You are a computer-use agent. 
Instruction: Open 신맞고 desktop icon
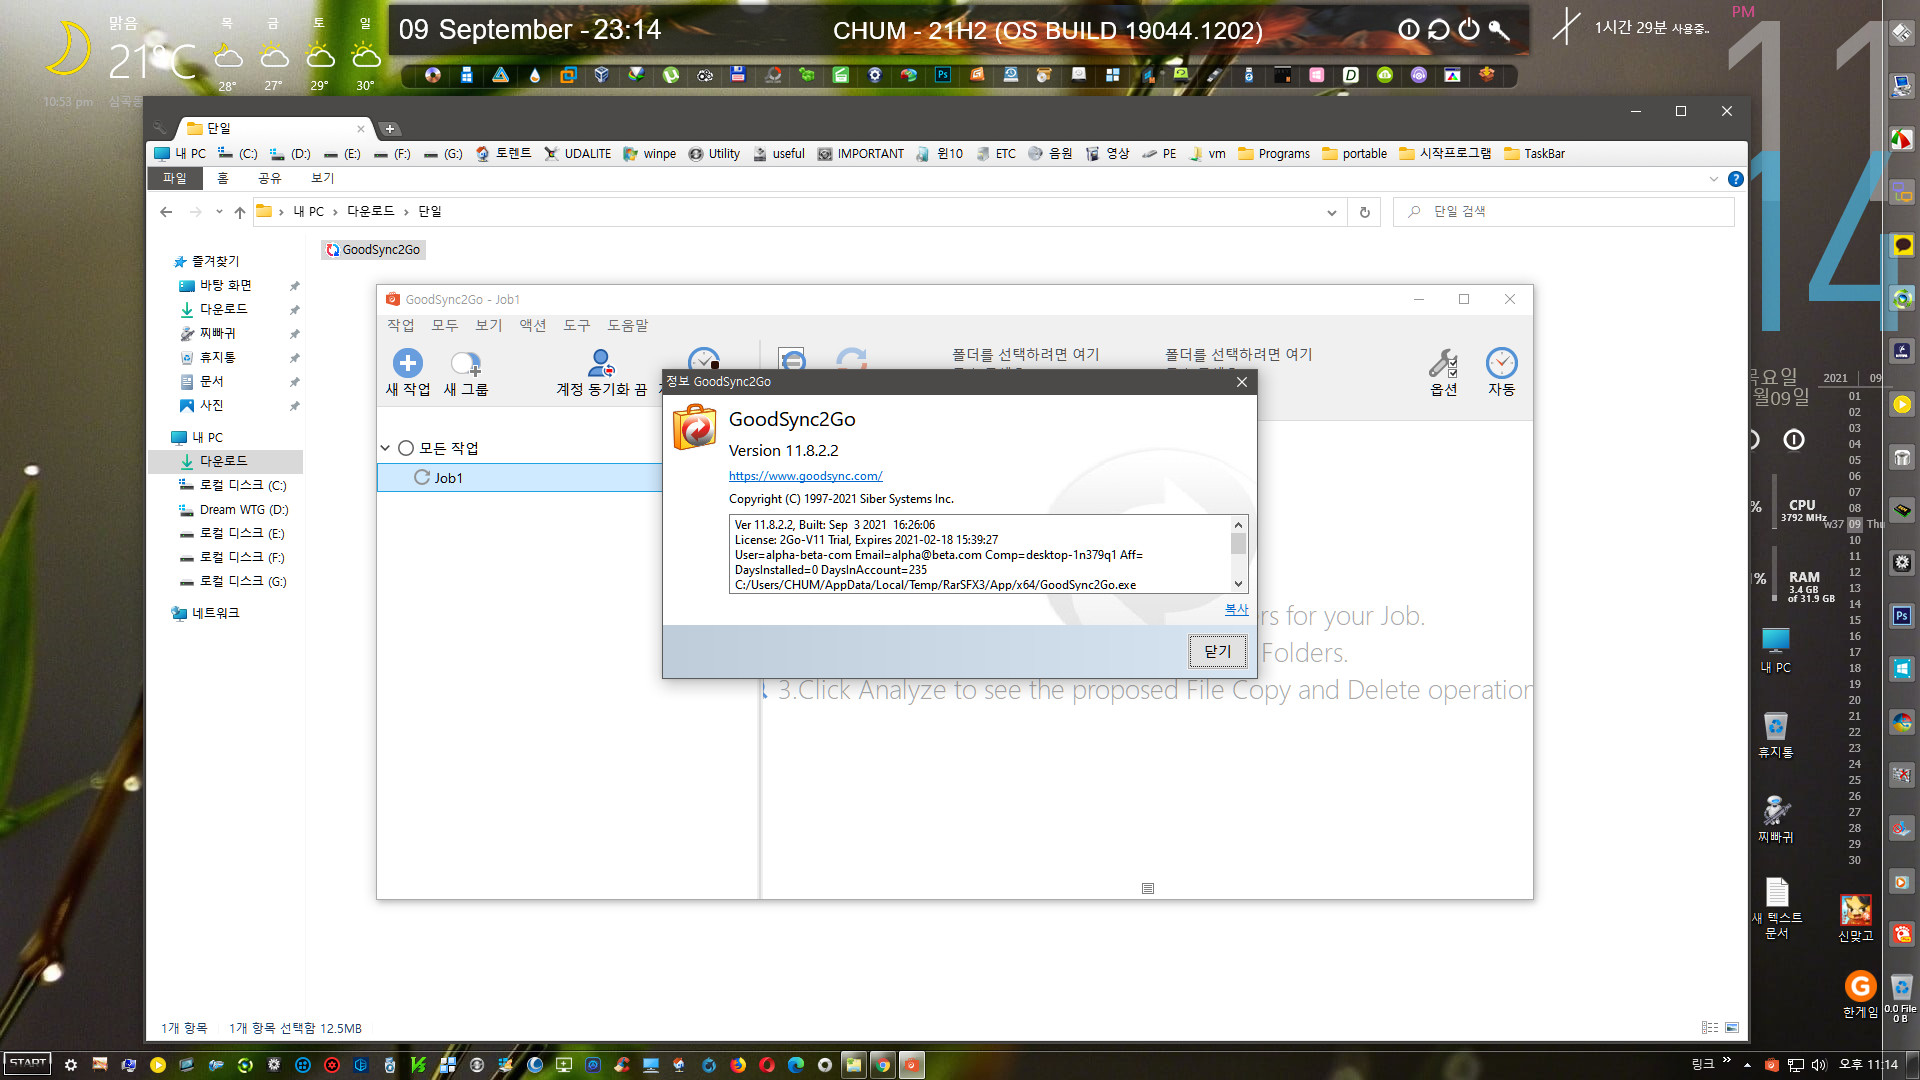pos(1855,918)
